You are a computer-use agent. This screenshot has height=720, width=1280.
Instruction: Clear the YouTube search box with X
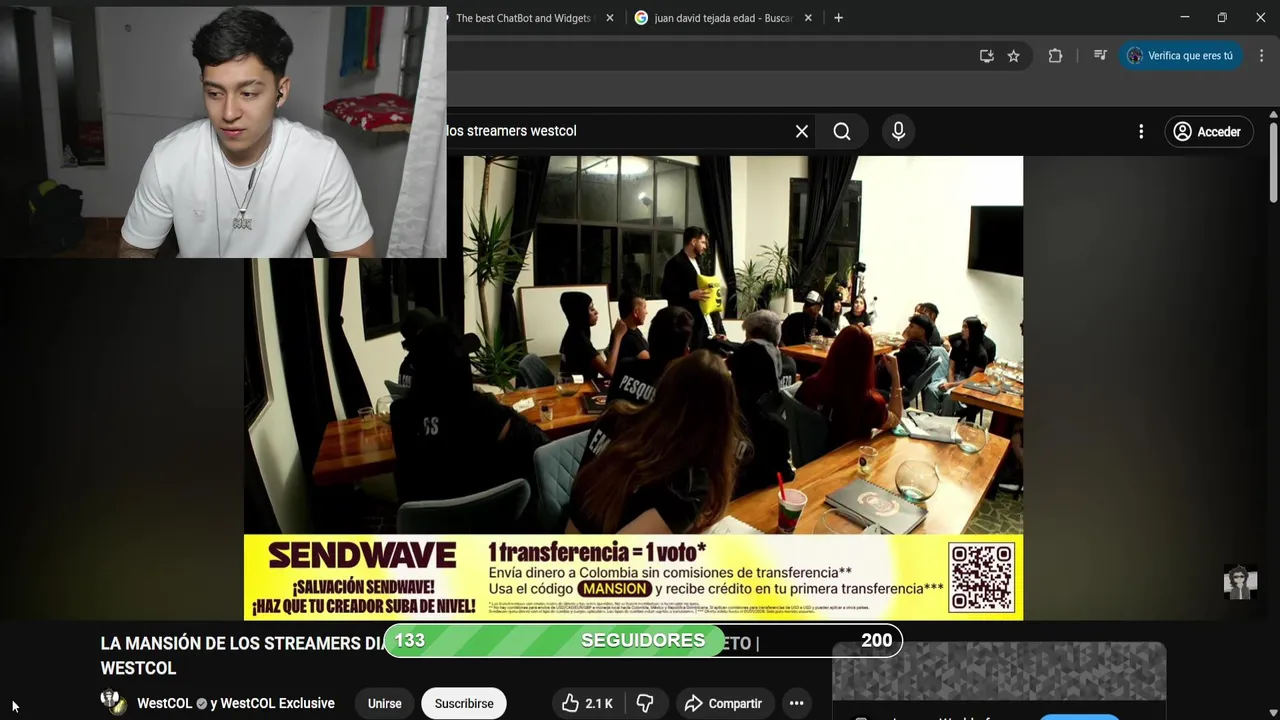[801, 131]
